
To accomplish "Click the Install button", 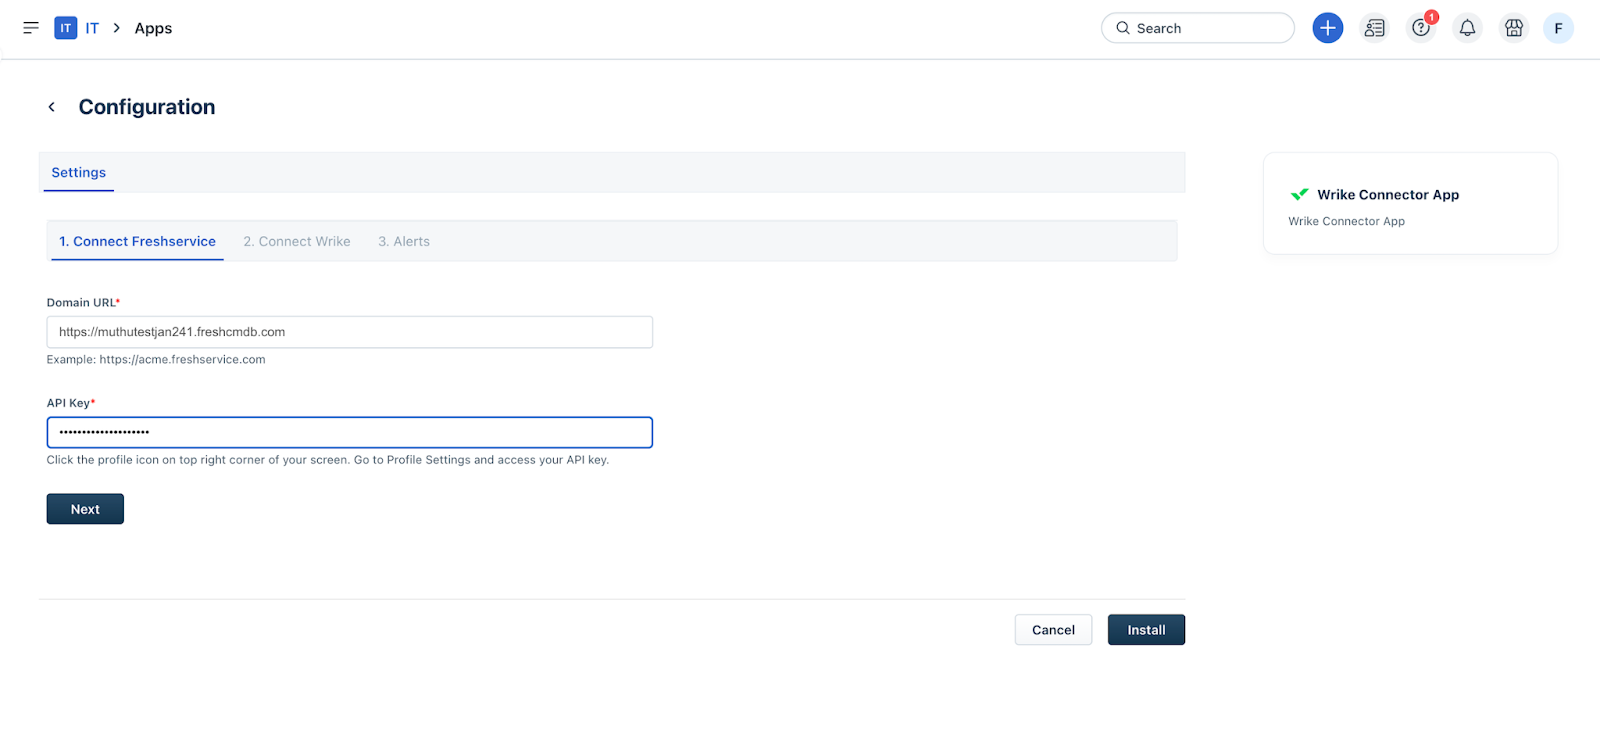I will pyautogui.click(x=1146, y=630).
